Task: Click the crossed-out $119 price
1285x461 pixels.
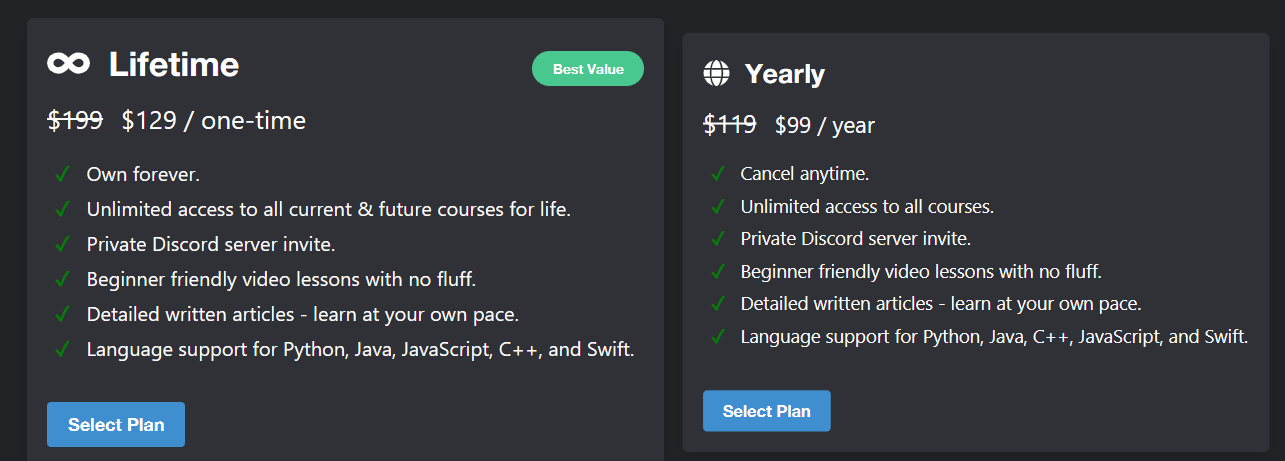Action: tap(730, 125)
